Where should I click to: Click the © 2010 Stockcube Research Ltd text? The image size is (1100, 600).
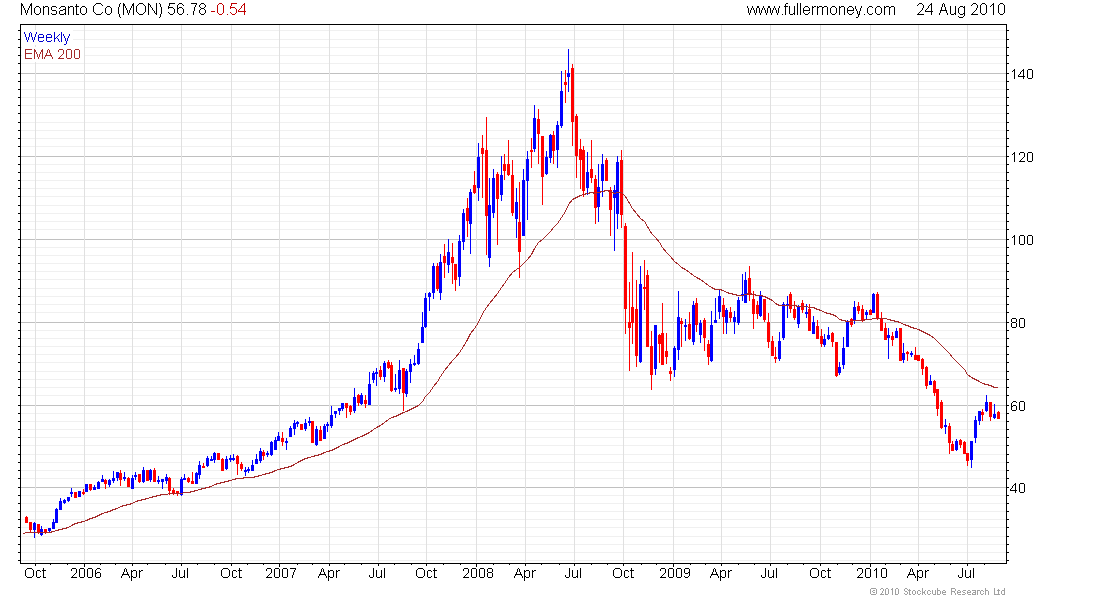[x=937, y=592]
